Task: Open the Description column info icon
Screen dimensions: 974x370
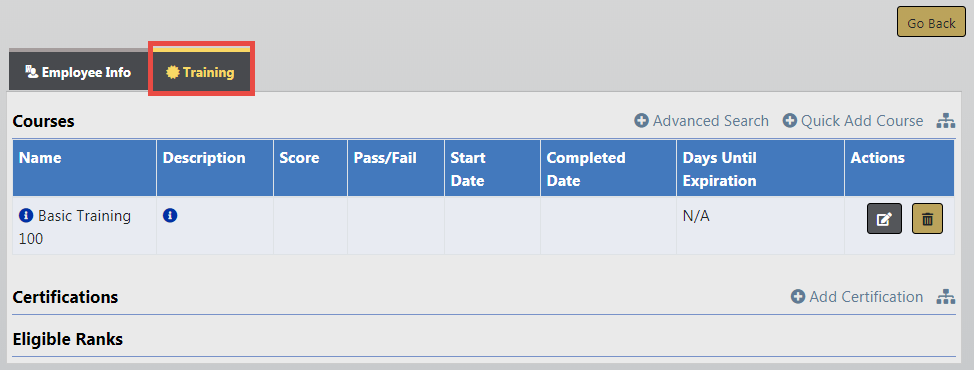Action: [170, 216]
